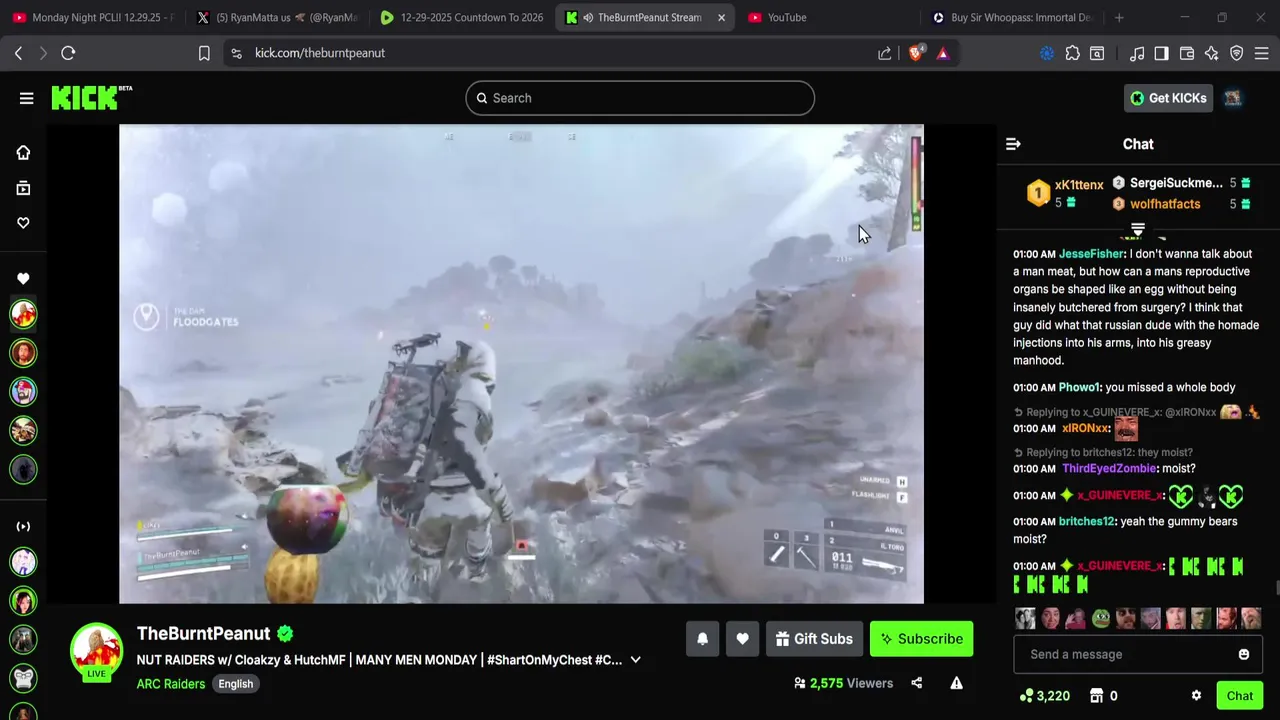Open the user profile avatar menu
The width and height of the screenshot is (1280, 720).
(x=1233, y=98)
